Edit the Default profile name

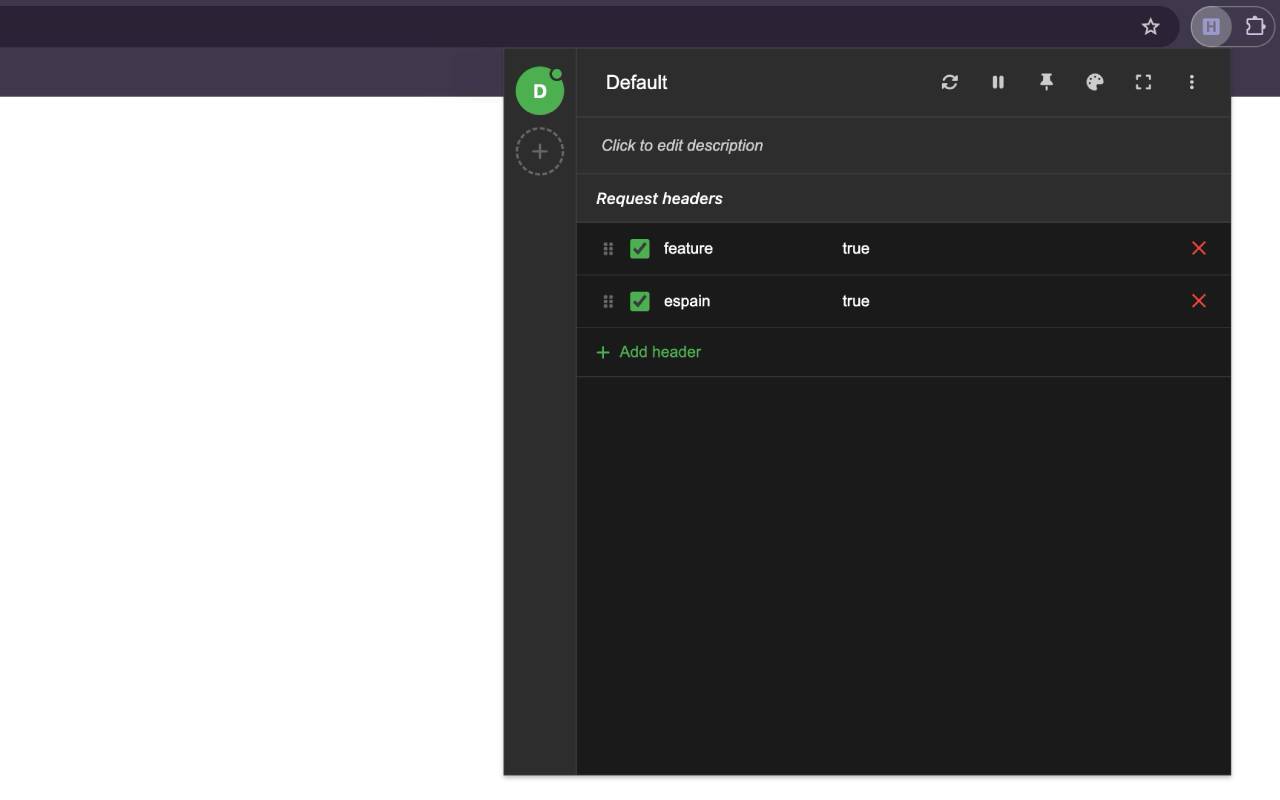pos(637,82)
